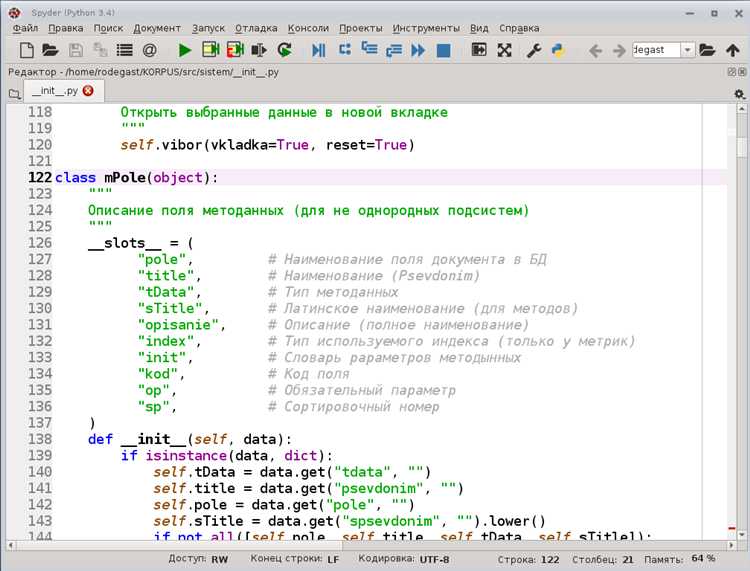Click line number 122 in gutter

point(40,177)
